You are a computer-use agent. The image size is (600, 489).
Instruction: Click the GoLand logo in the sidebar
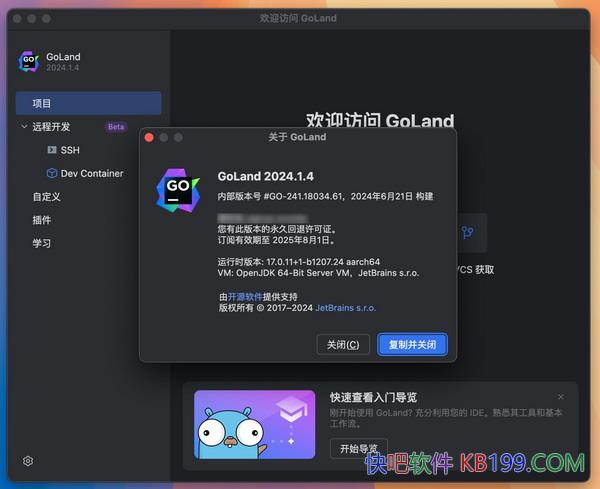point(28,62)
